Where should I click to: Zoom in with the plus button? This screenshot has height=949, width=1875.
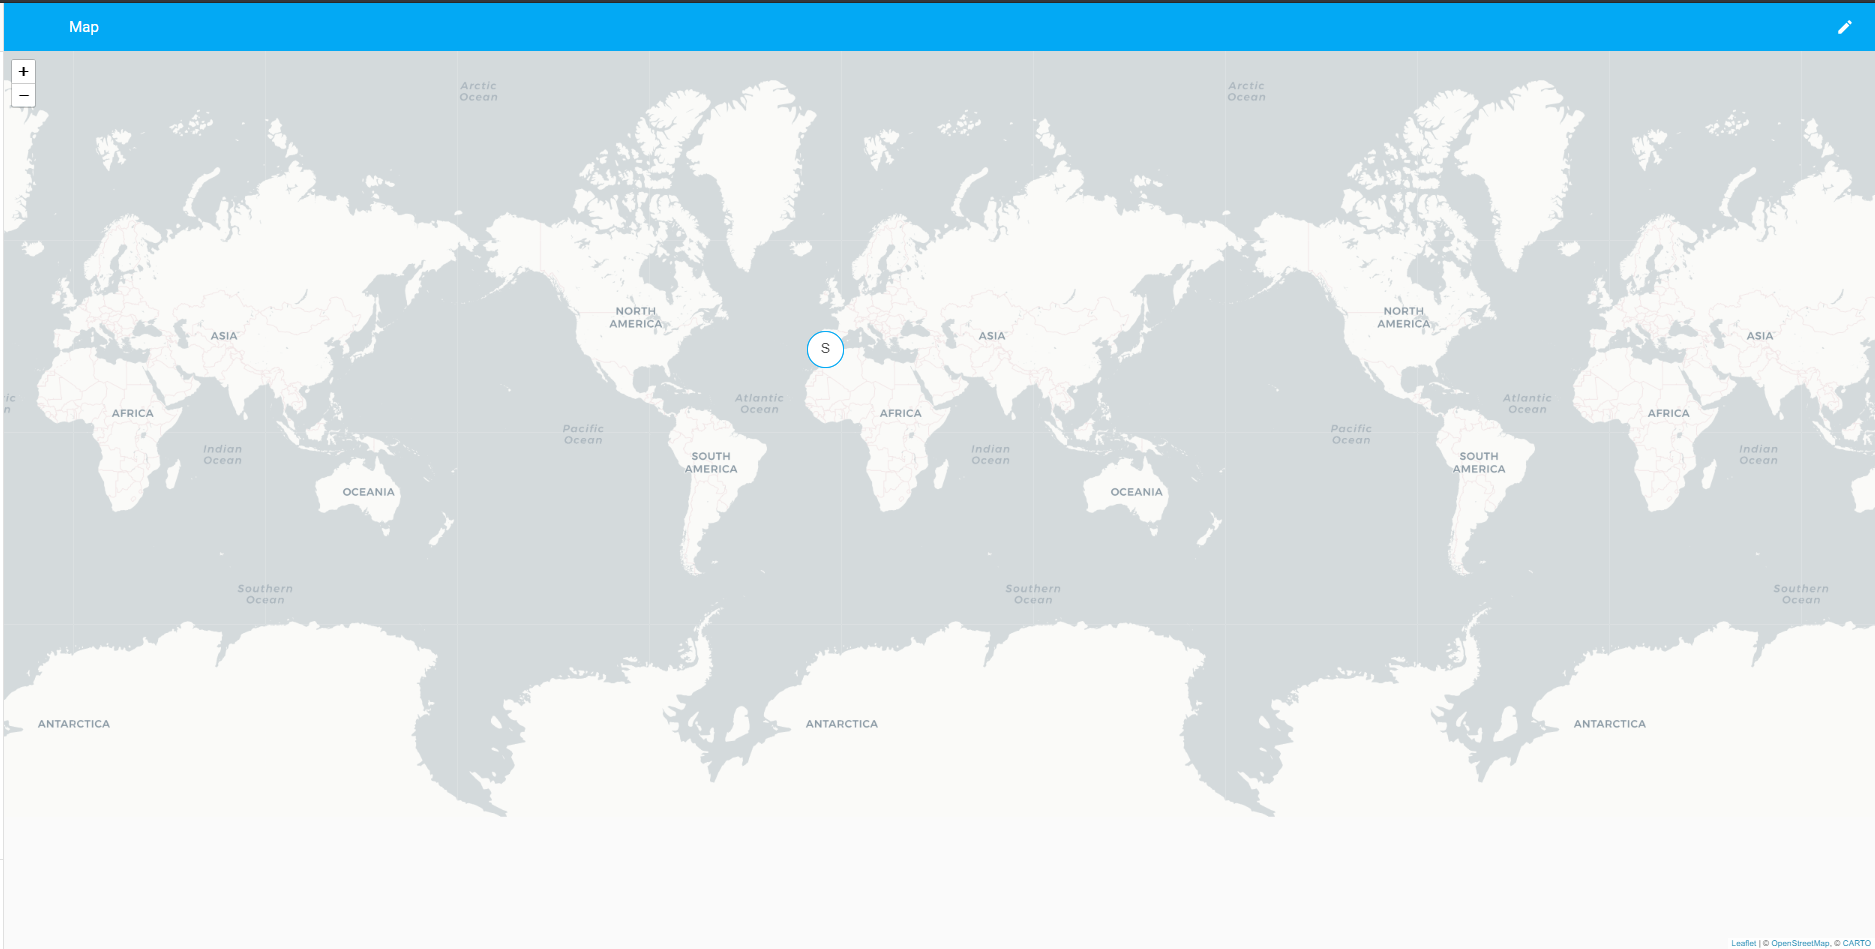[x=24, y=71]
